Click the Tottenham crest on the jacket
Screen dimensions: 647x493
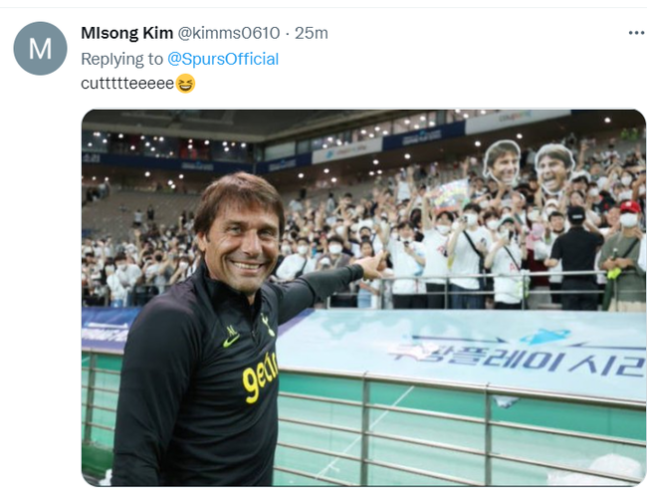coord(268,325)
